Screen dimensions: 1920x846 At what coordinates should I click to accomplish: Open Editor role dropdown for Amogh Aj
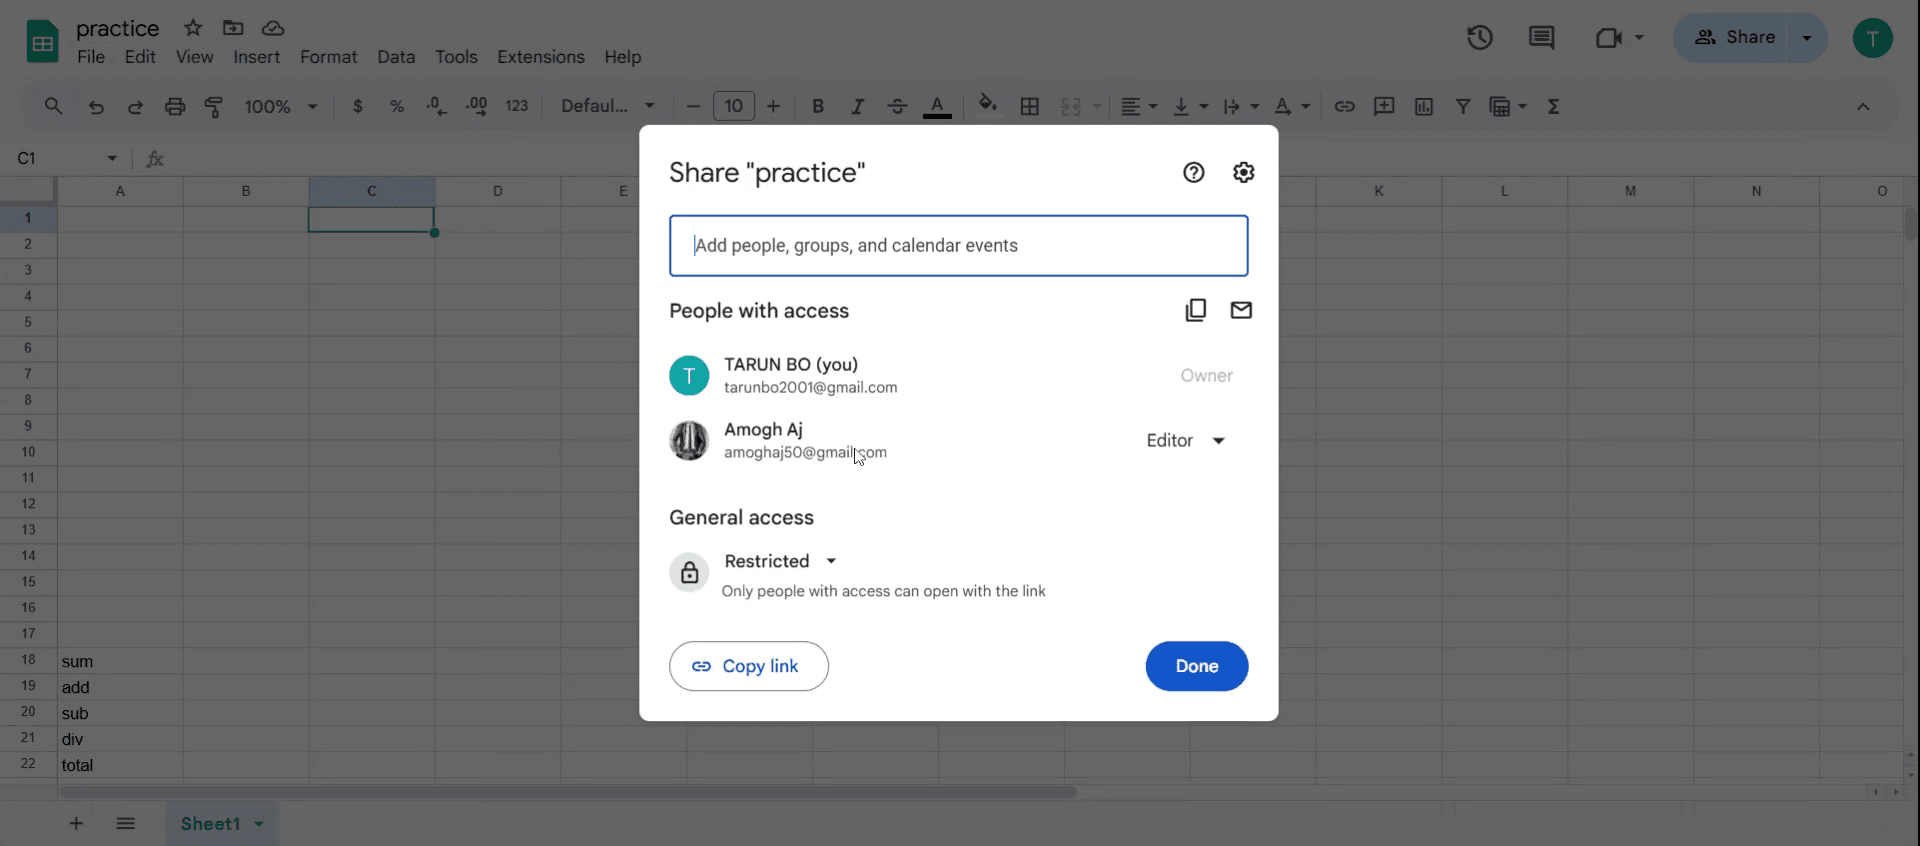(1186, 440)
